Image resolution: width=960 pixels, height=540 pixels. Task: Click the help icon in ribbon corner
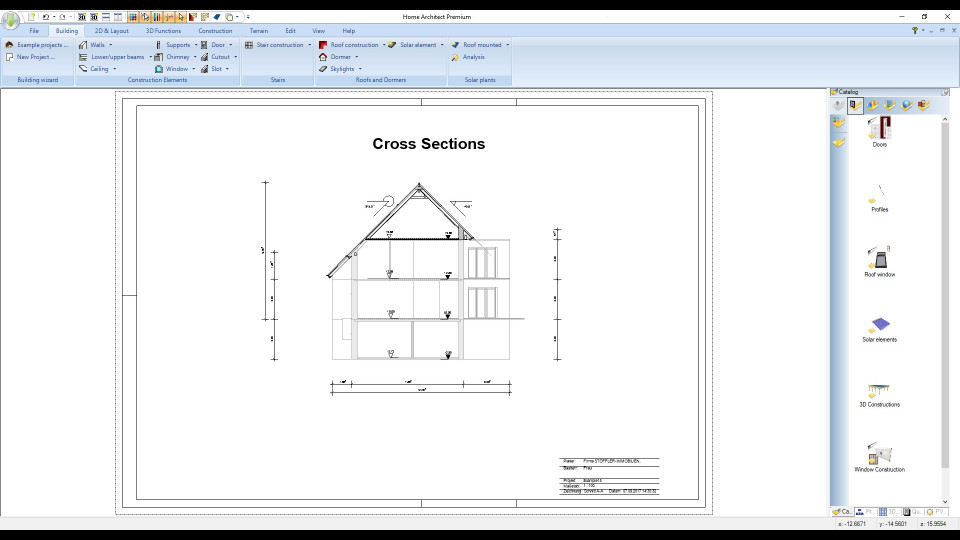(915, 31)
